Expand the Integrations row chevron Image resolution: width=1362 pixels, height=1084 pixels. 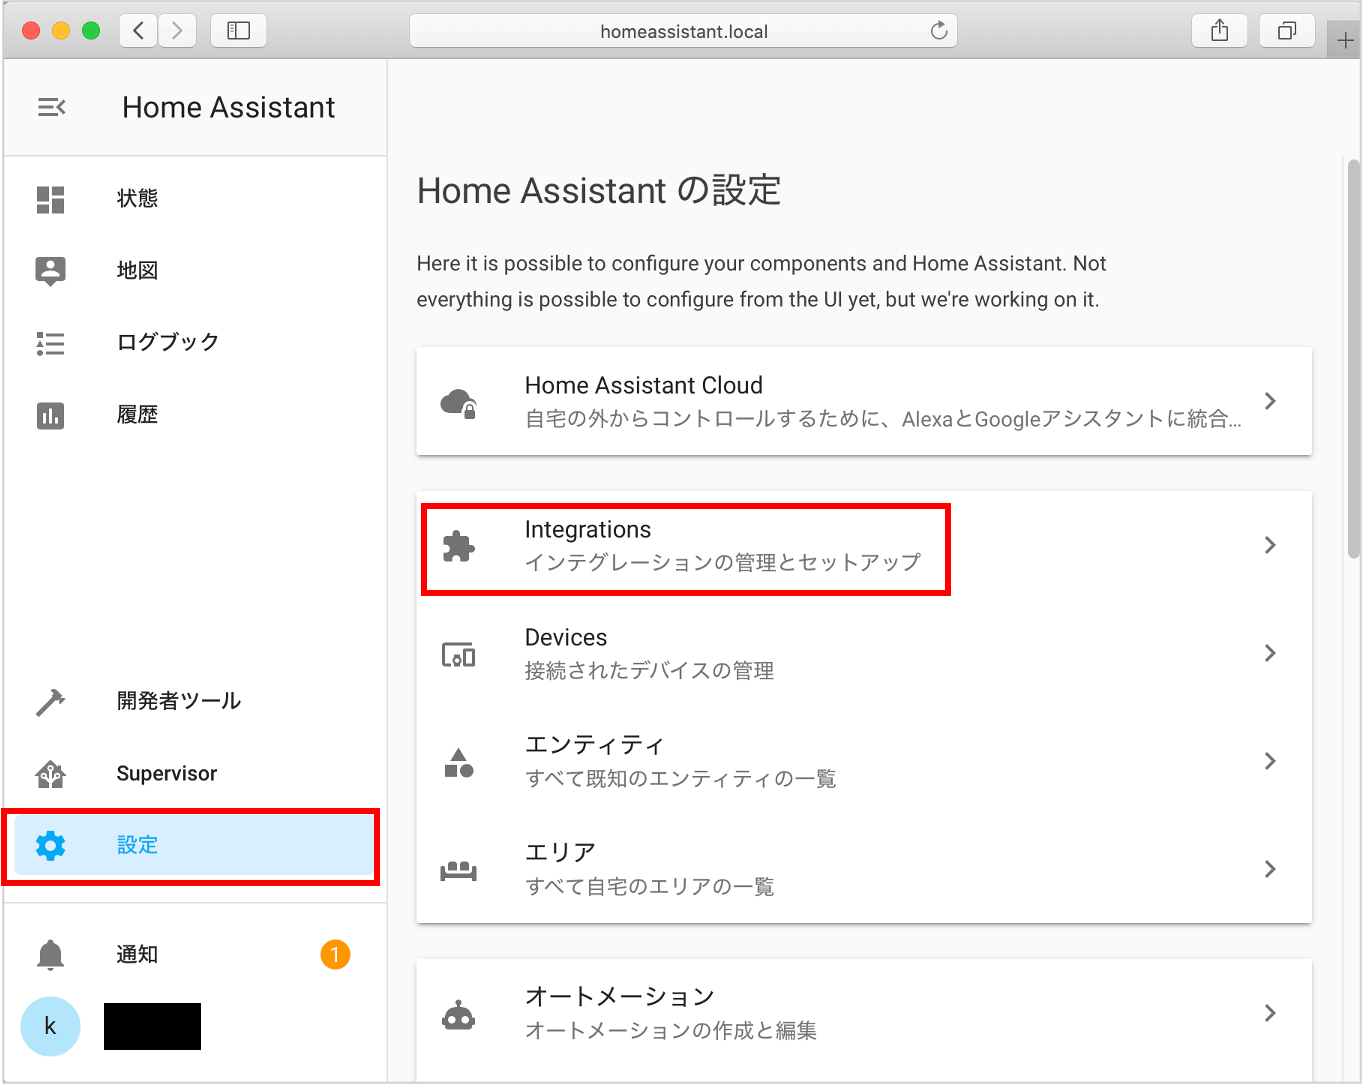click(1270, 545)
